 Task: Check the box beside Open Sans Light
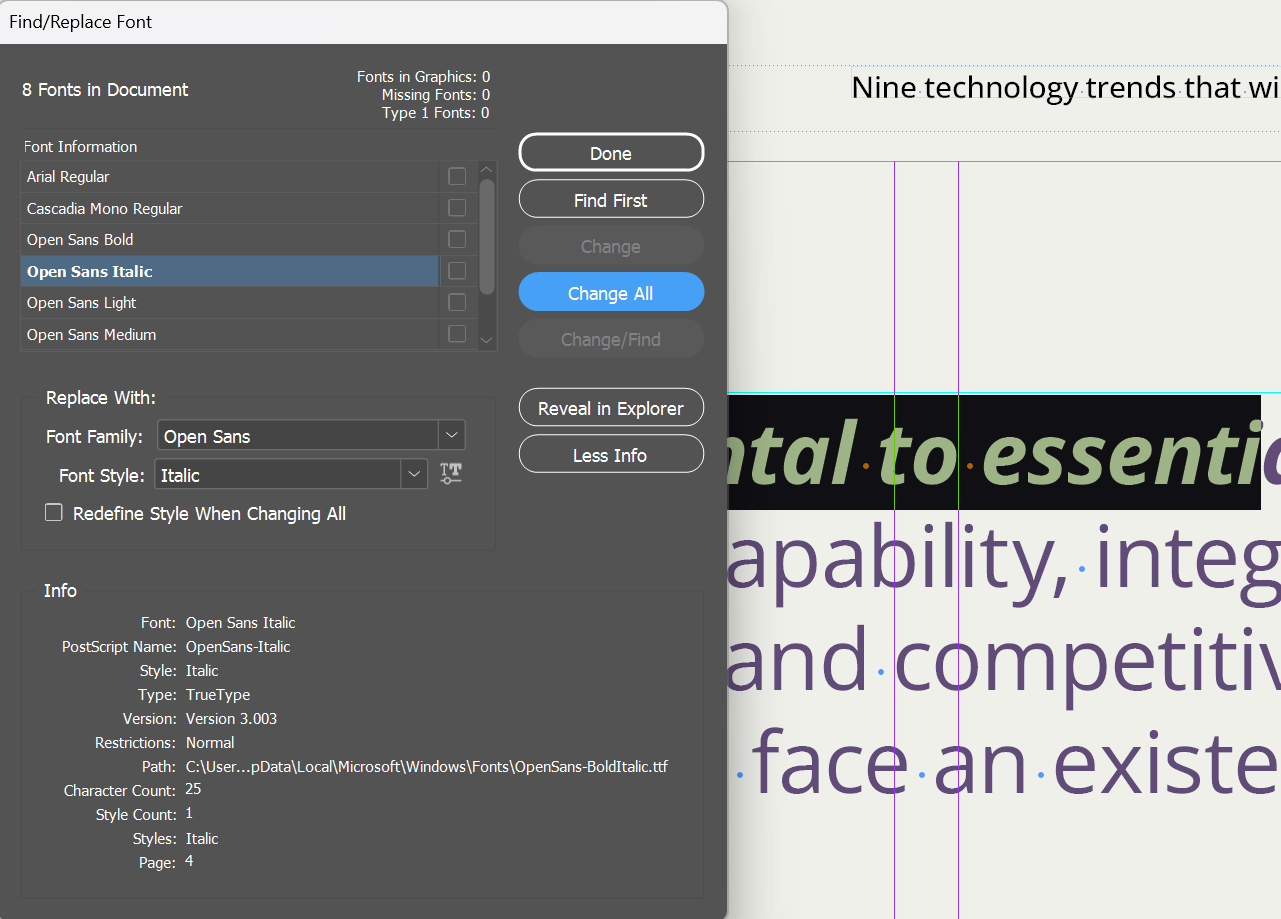457,302
